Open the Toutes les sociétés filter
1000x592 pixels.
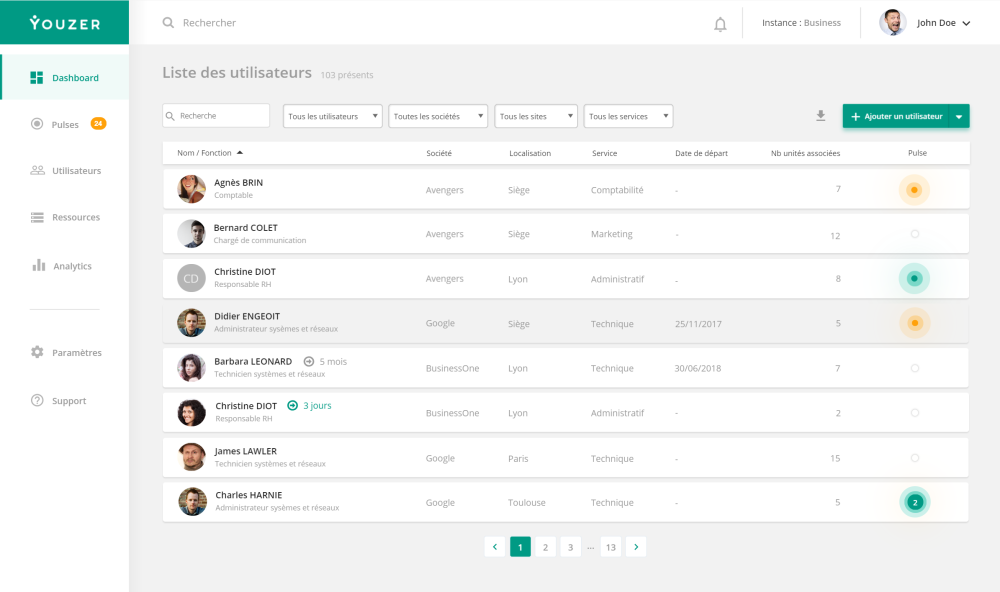point(438,116)
